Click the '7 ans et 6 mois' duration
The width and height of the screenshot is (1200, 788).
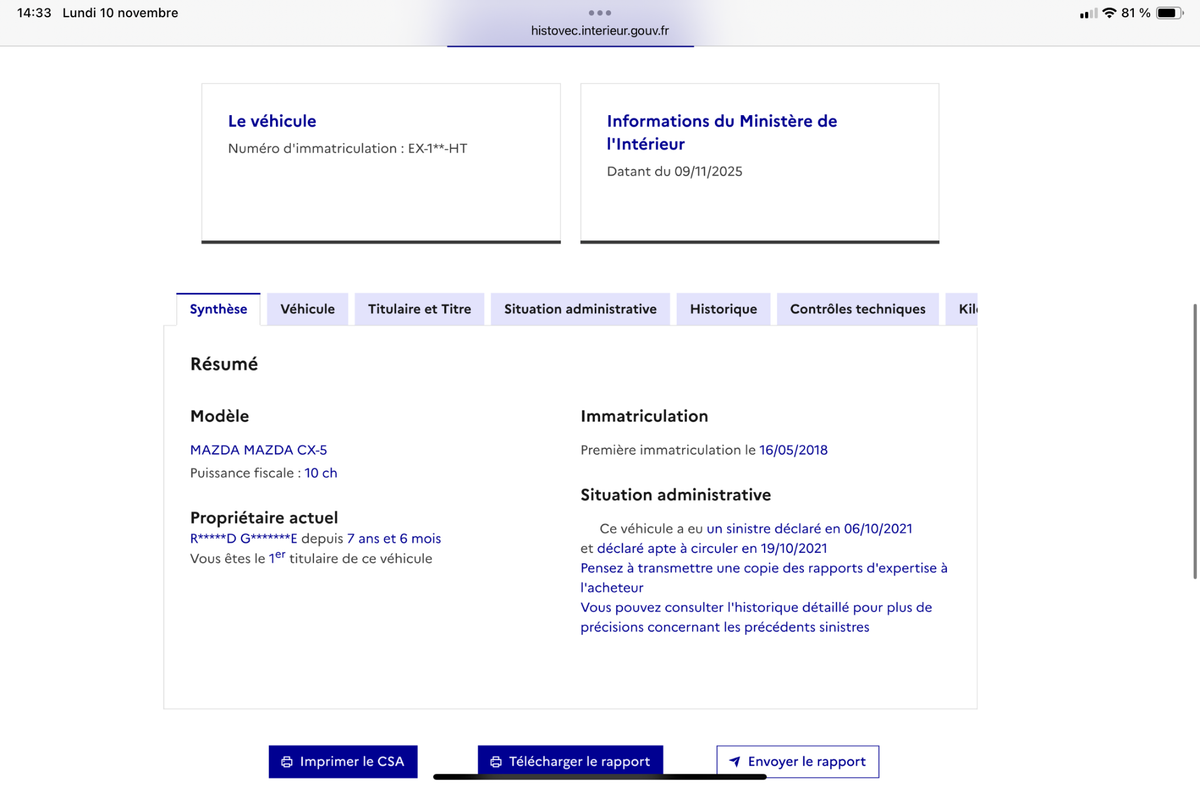[x=394, y=538]
